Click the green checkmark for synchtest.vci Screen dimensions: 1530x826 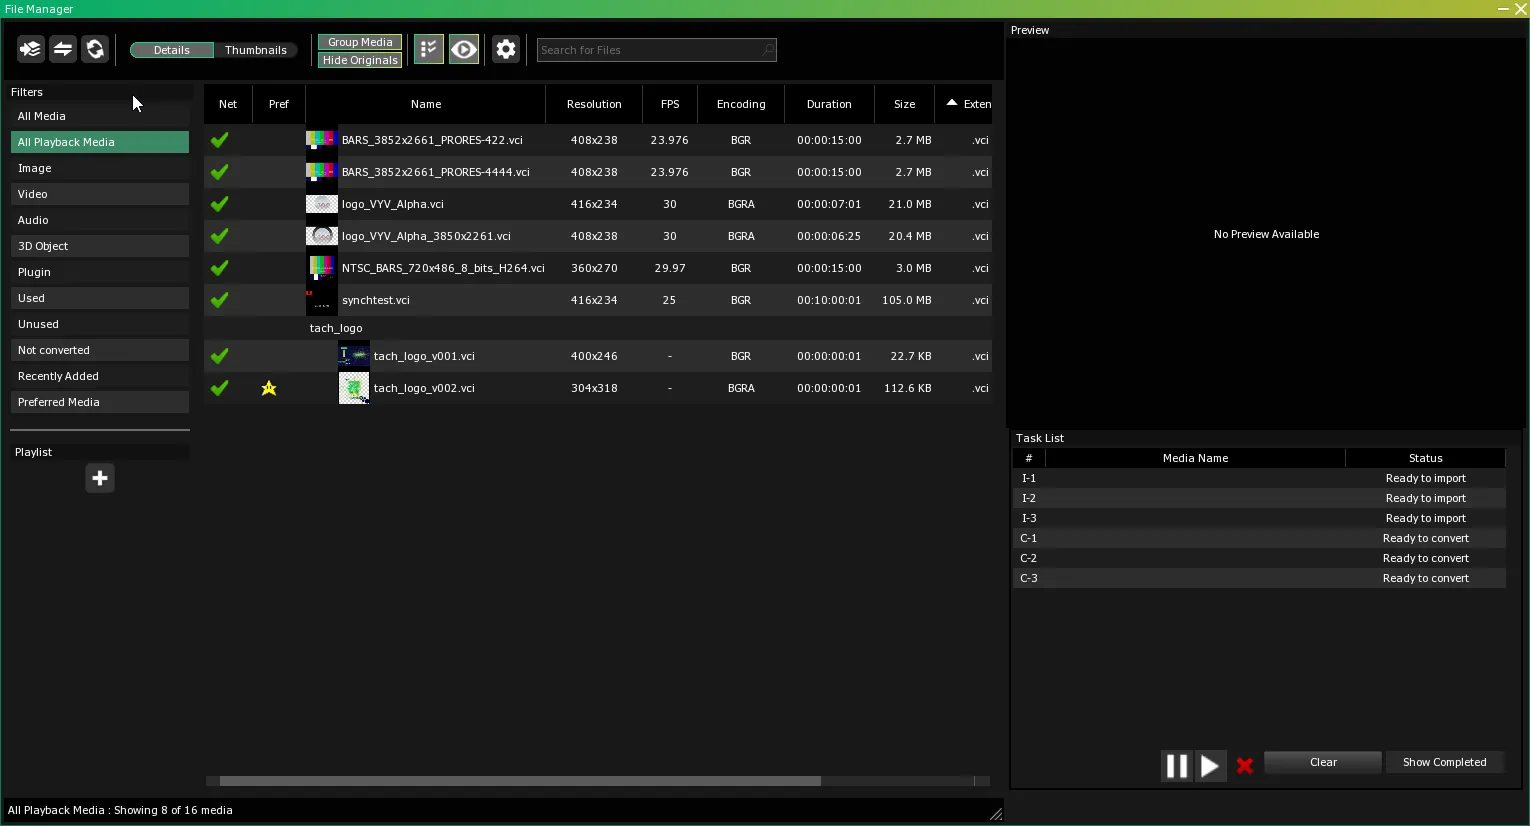point(220,300)
